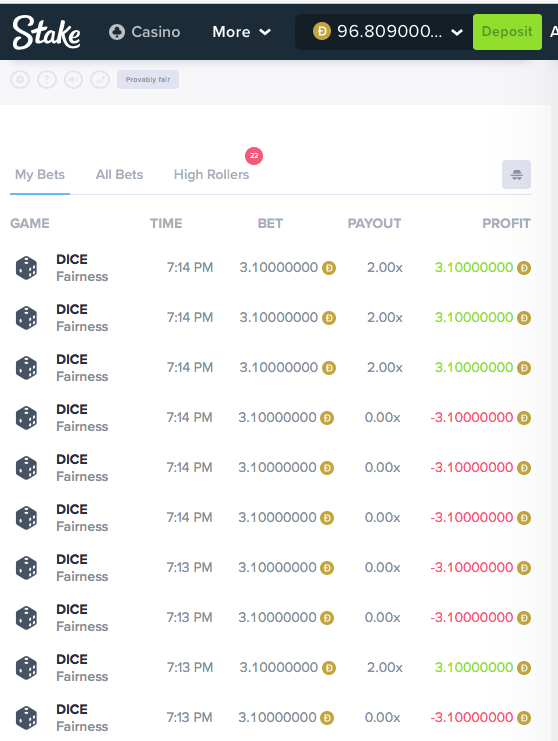Click the Casino club-suit icon
Screen dimensions: 558x741
coord(117,32)
